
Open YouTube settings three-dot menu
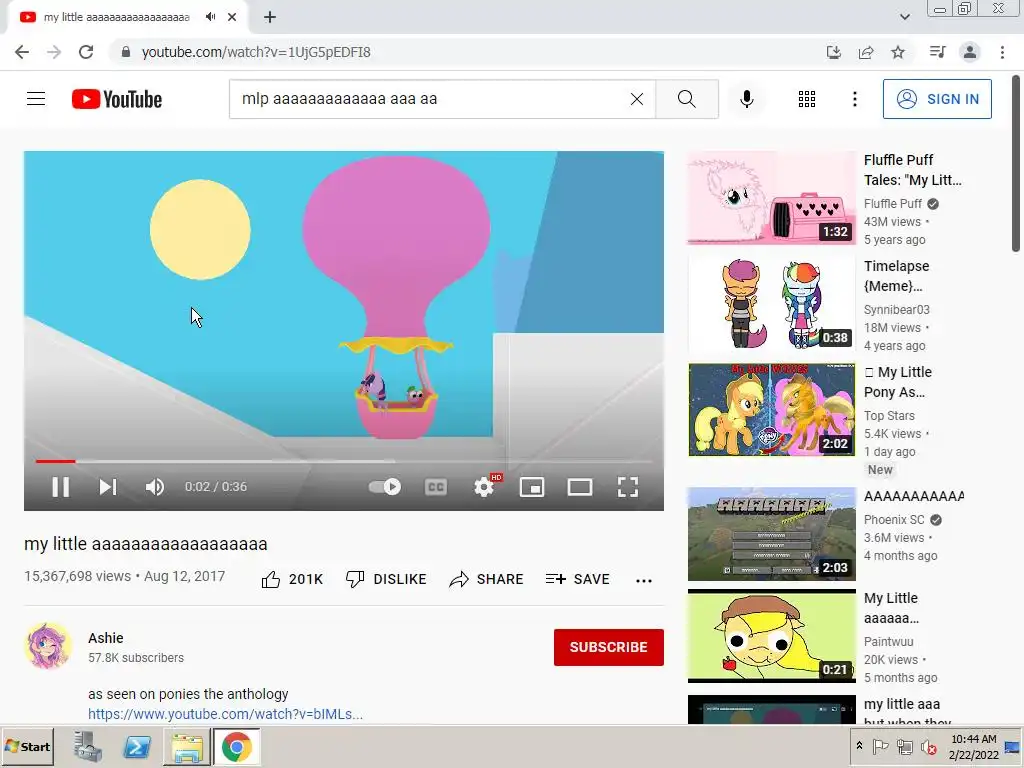pos(854,99)
